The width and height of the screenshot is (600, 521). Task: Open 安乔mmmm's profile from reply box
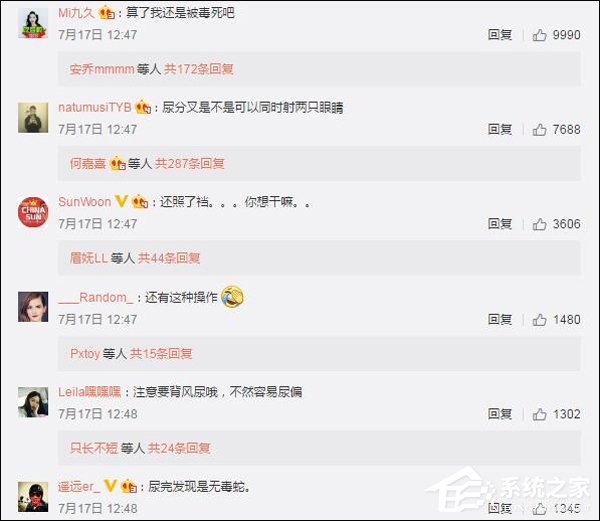[102, 69]
